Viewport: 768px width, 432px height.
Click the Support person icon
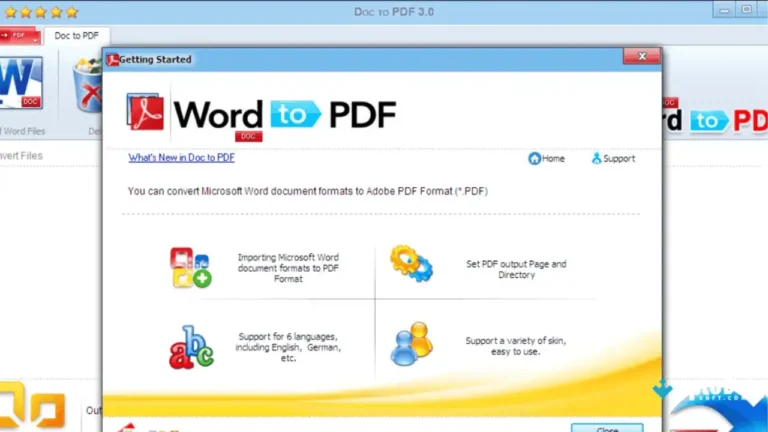tap(596, 158)
